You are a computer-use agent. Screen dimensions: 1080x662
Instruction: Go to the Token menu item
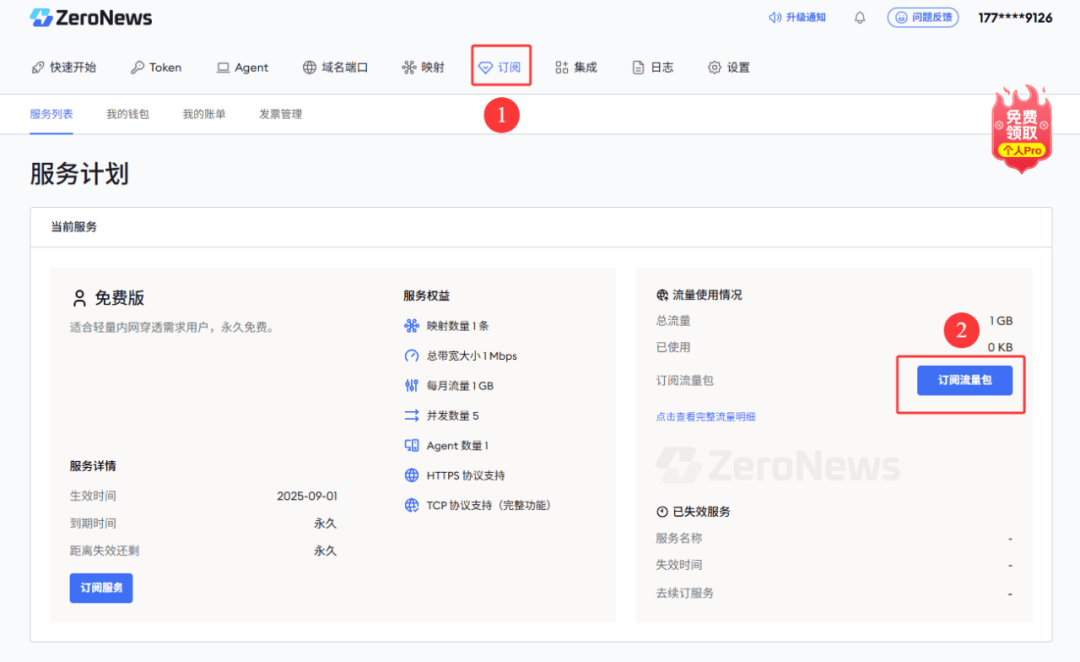click(156, 68)
